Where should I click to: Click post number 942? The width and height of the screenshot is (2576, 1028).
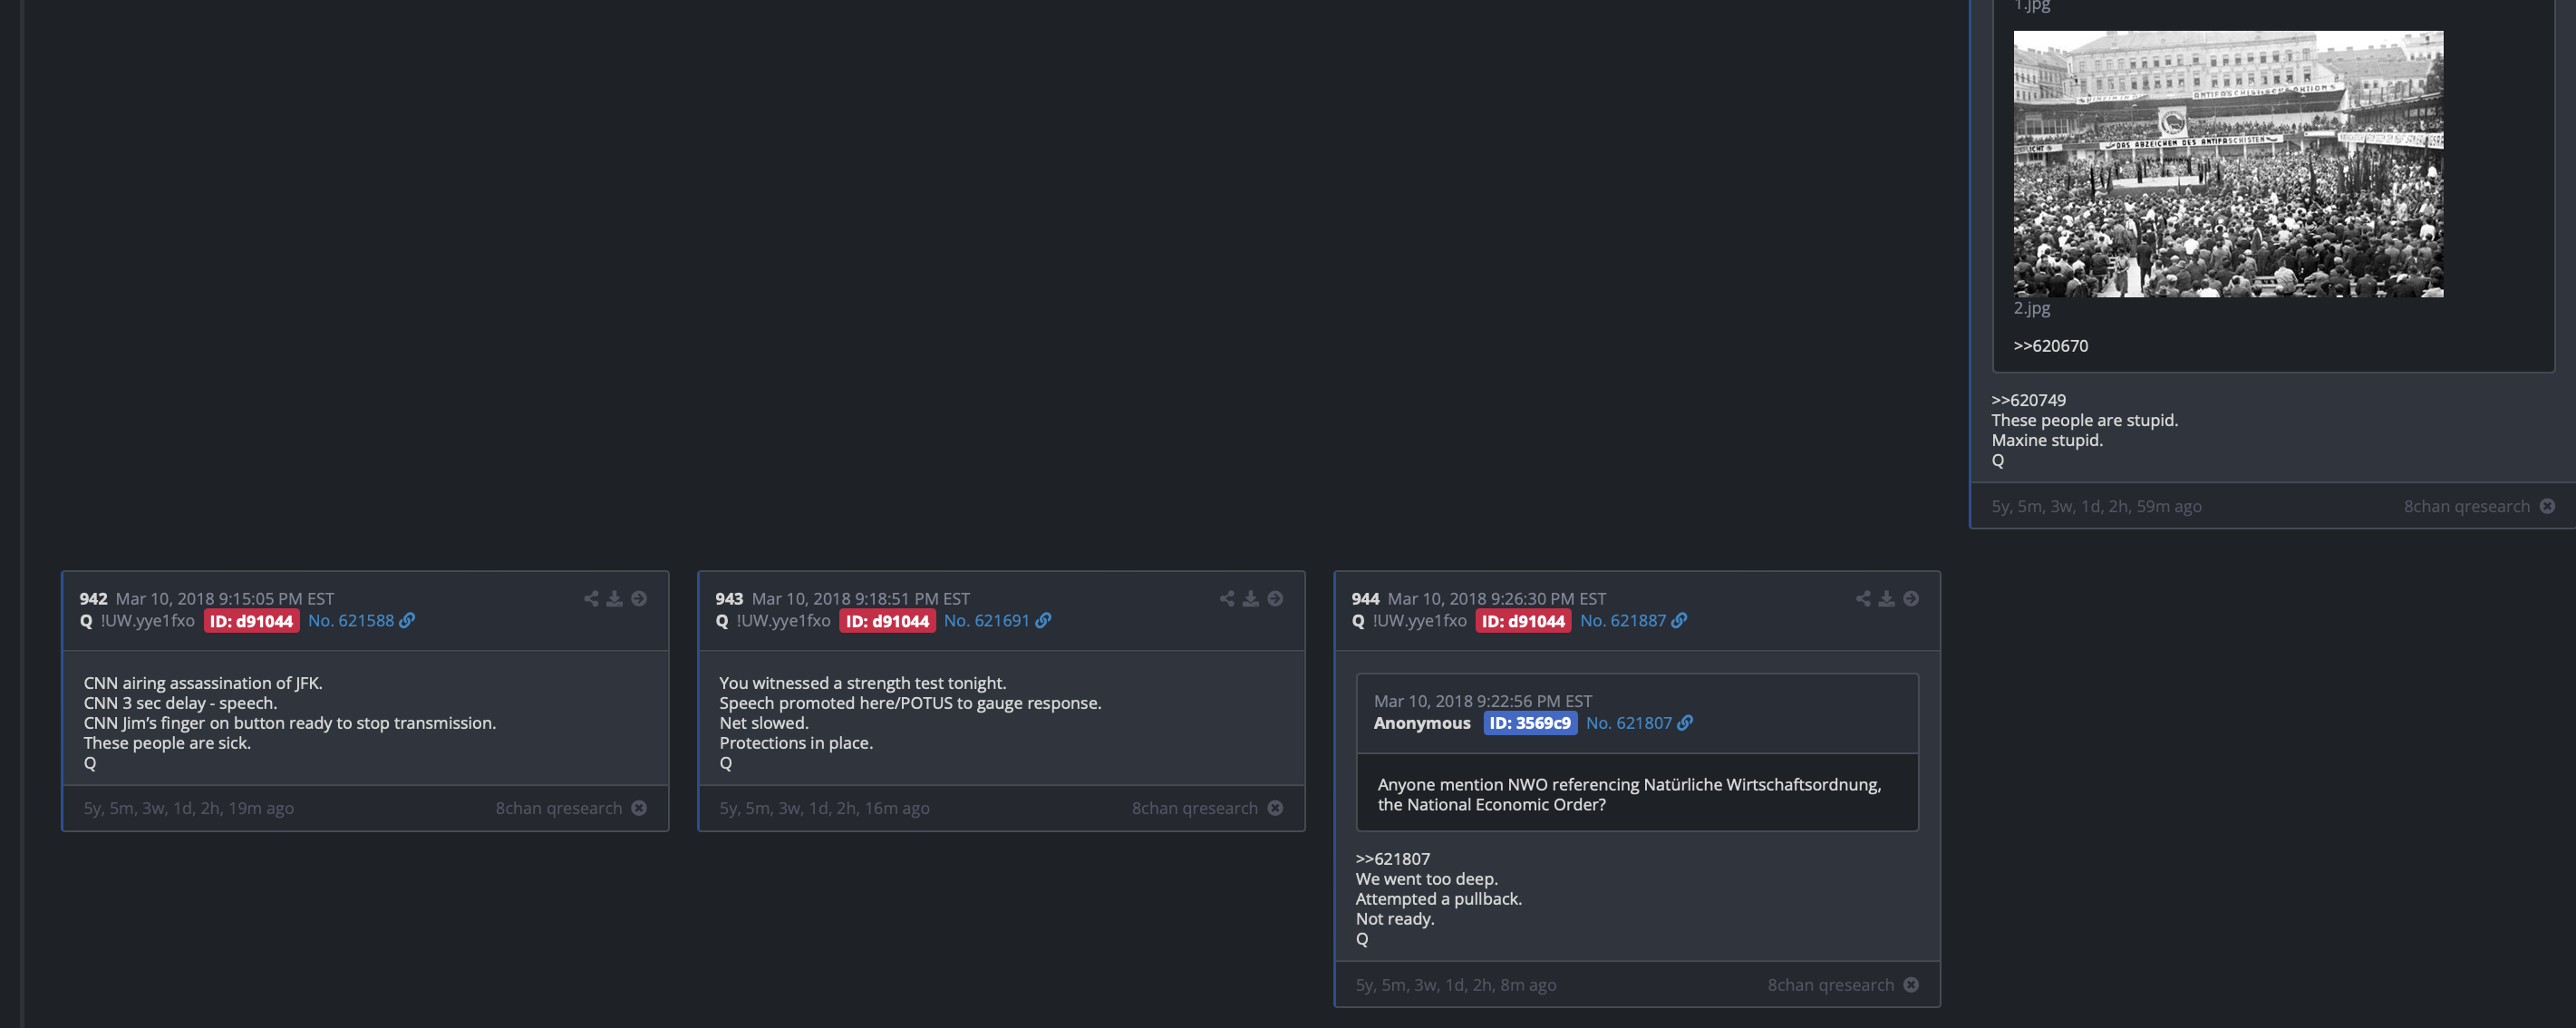(93, 598)
